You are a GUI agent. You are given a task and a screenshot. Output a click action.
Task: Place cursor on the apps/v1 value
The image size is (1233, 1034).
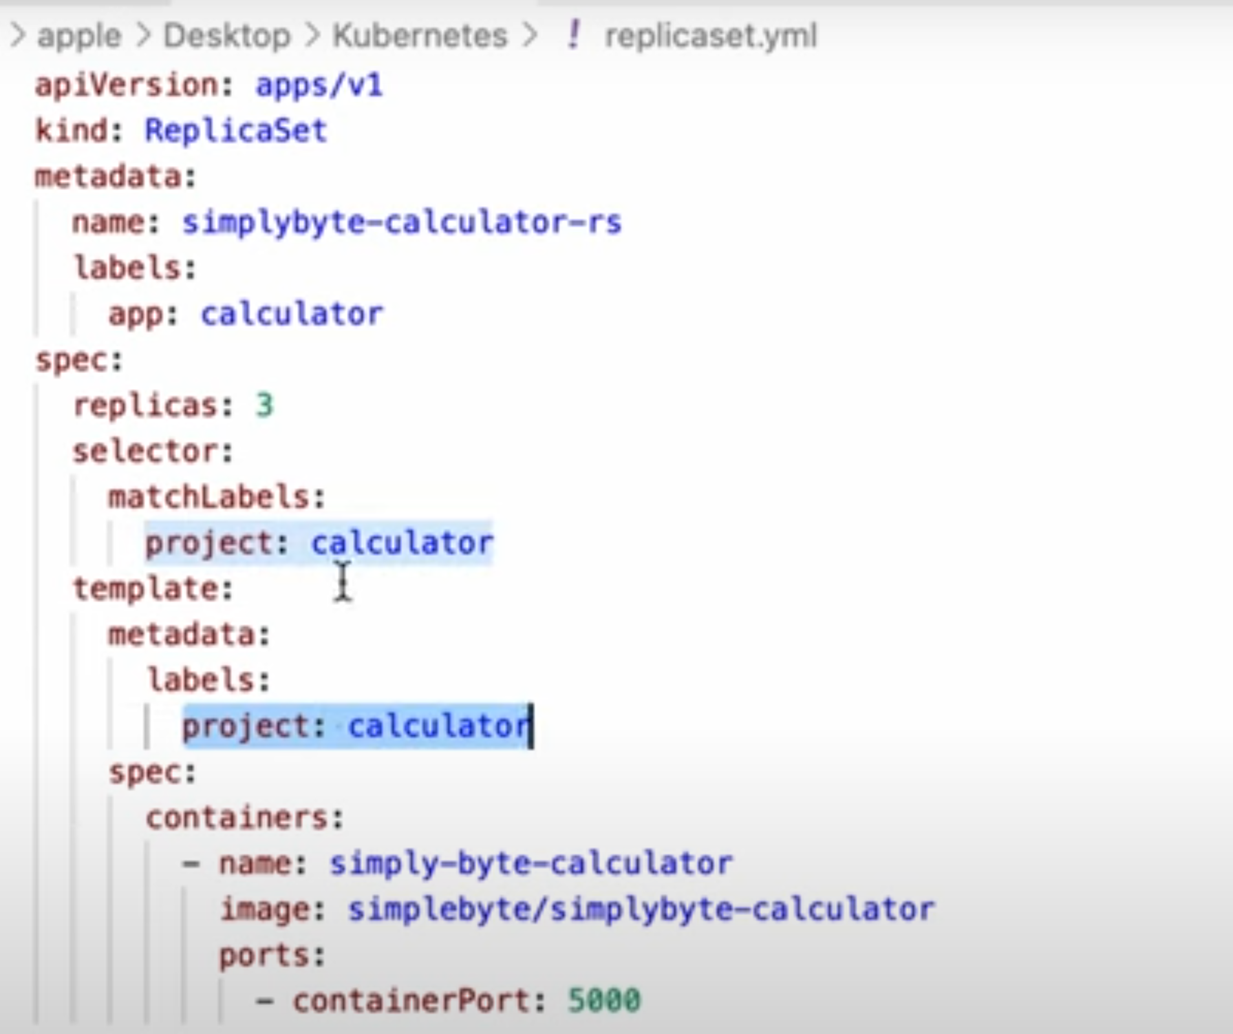click(318, 85)
